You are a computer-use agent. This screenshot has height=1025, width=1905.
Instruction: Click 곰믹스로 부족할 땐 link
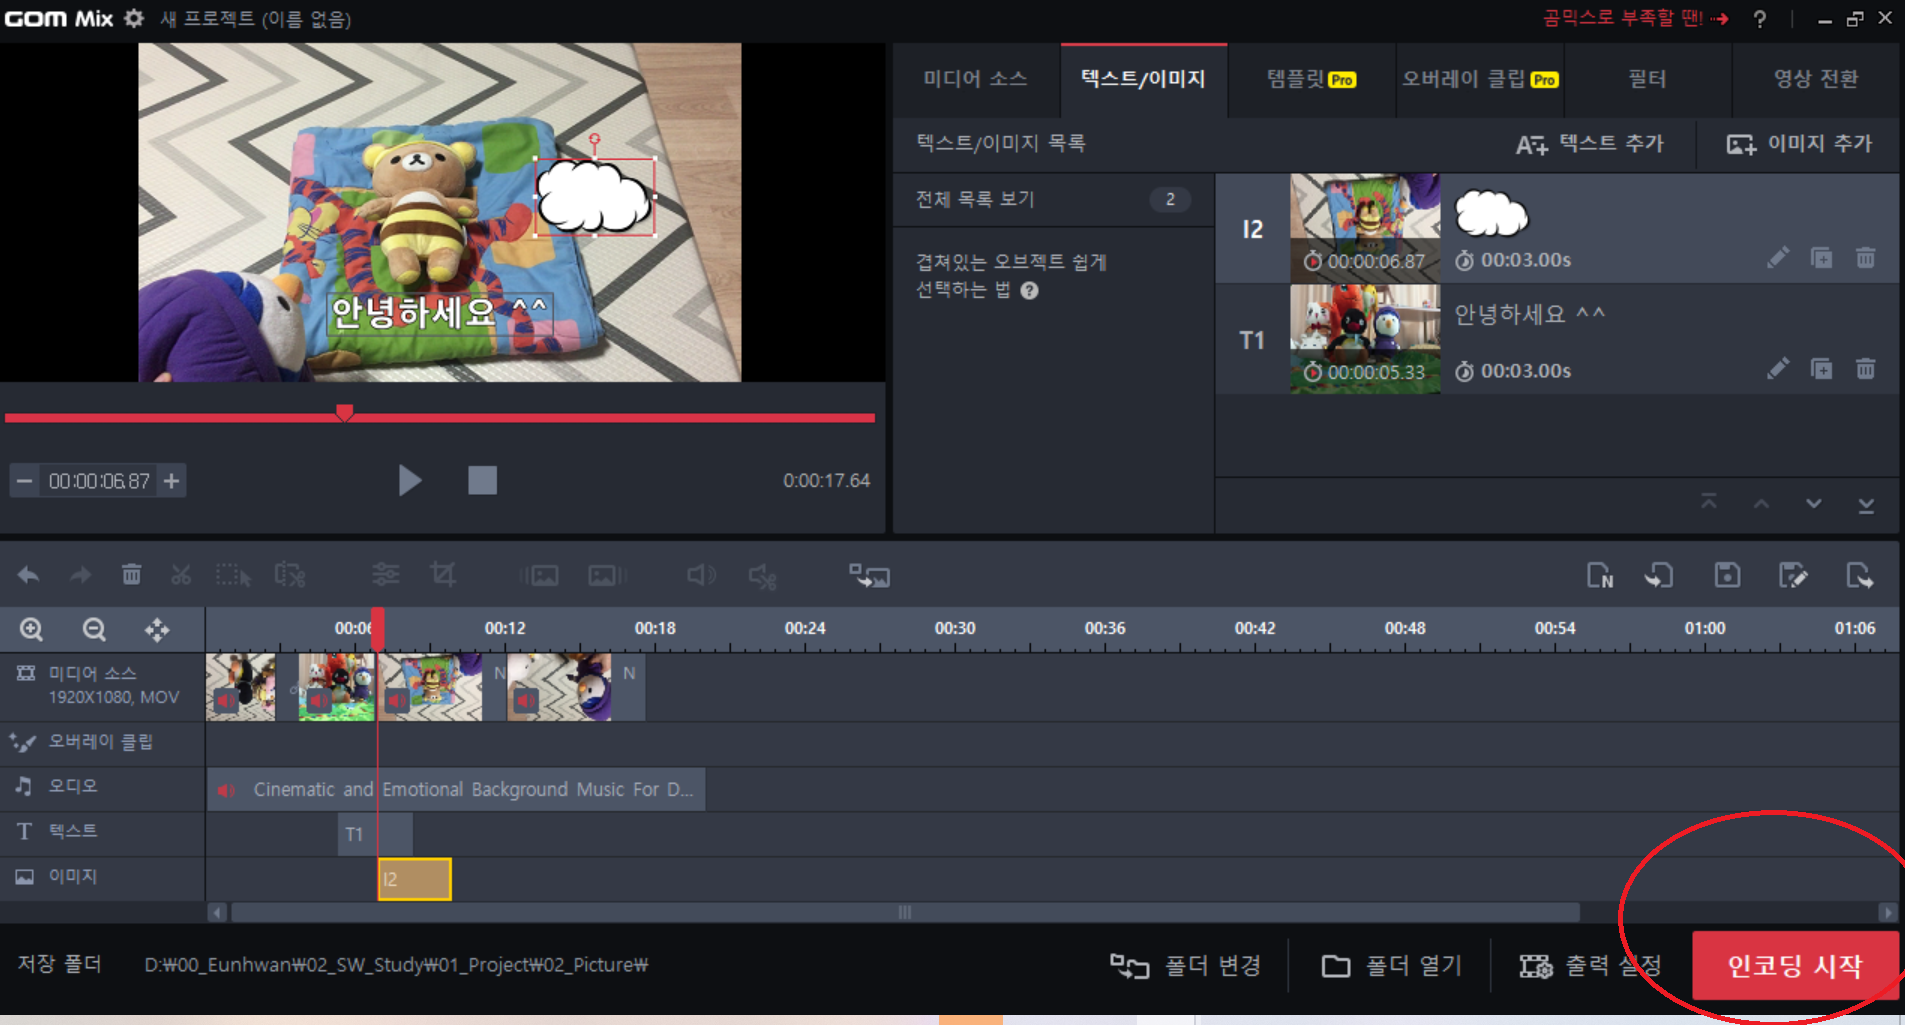coord(1636,18)
